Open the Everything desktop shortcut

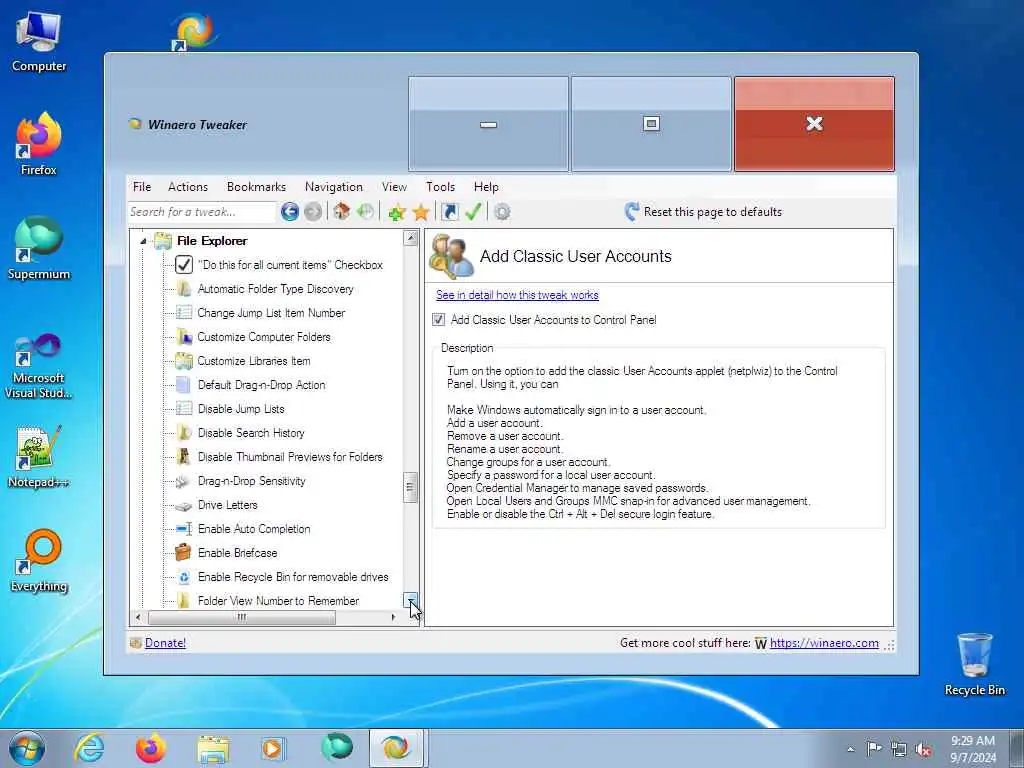(x=39, y=560)
